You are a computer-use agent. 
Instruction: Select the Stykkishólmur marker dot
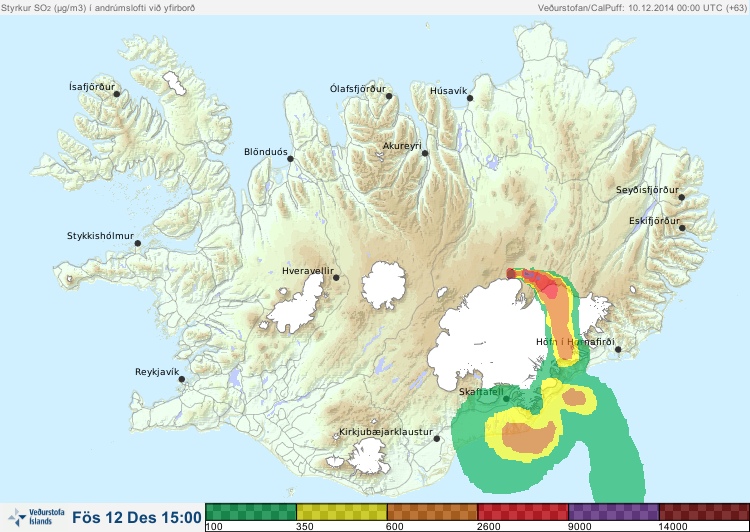(138, 244)
